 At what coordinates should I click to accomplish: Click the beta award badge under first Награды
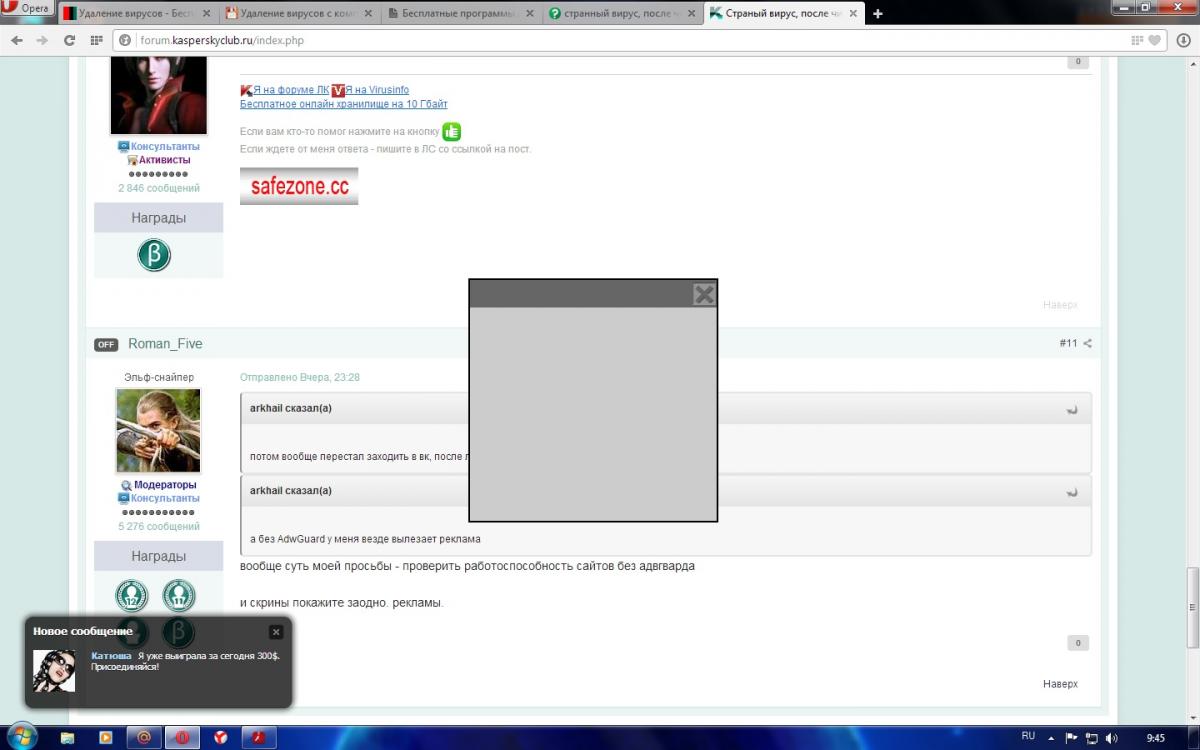(154, 255)
